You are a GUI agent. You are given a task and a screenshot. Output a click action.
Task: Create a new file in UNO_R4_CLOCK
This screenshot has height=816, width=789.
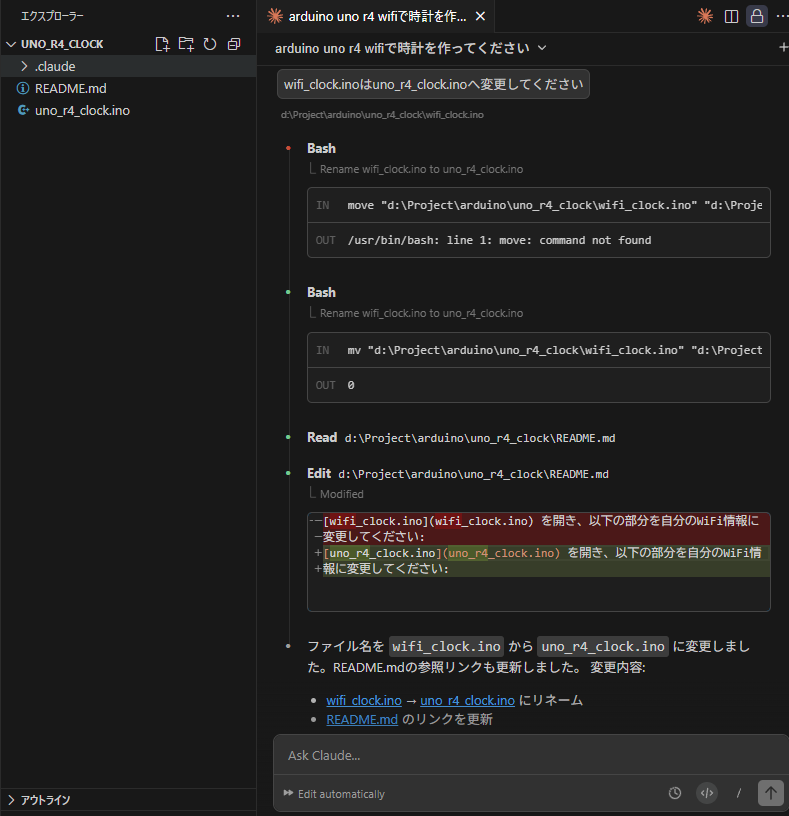pos(162,44)
